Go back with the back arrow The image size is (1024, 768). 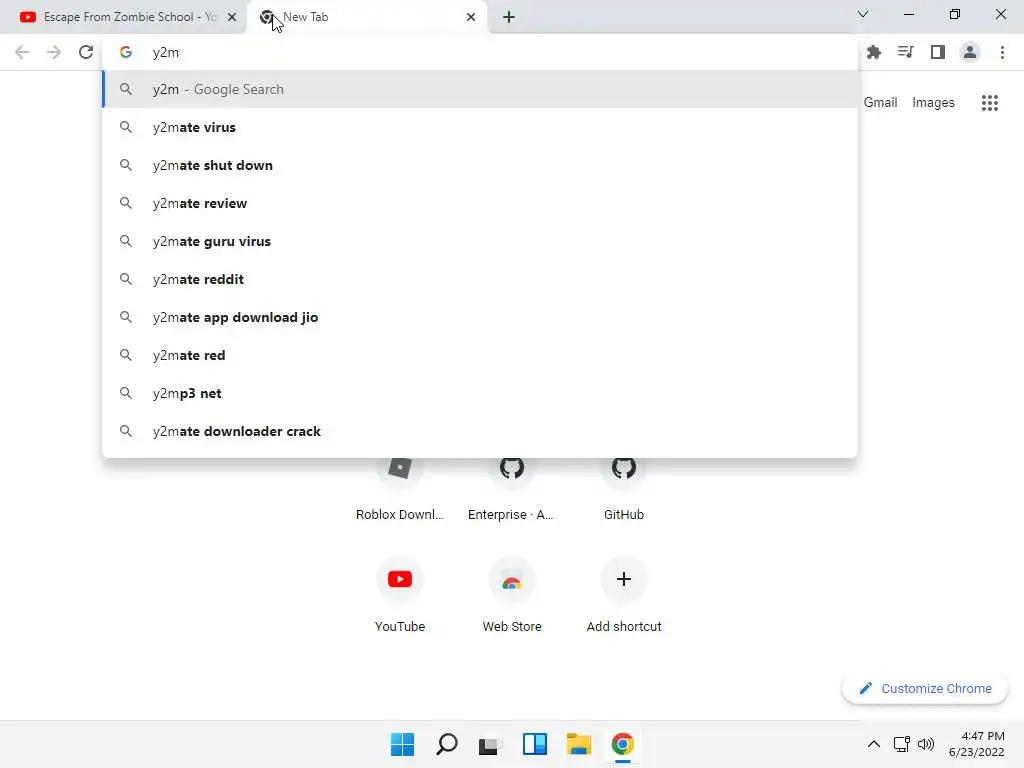[22, 52]
